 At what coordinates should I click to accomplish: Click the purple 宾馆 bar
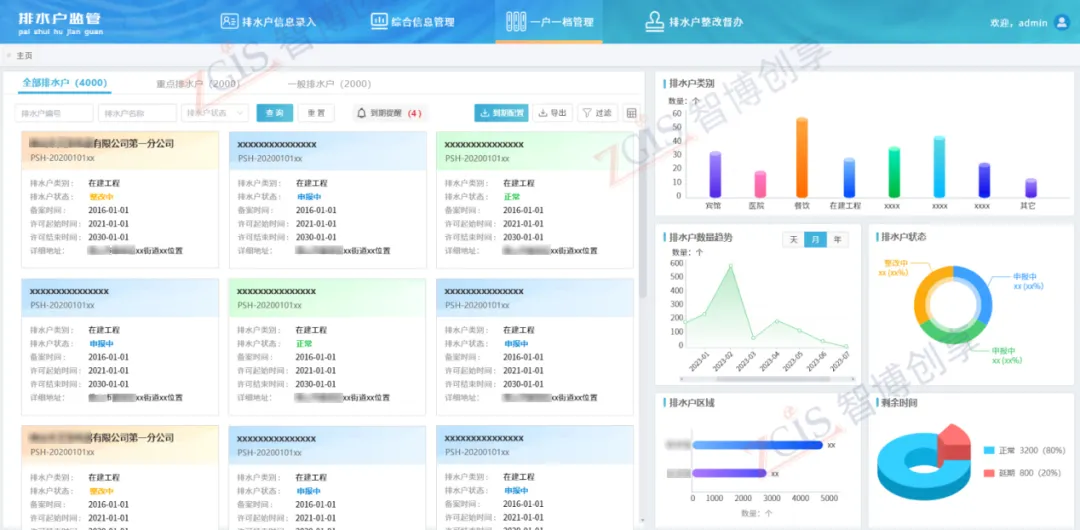pos(715,174)
